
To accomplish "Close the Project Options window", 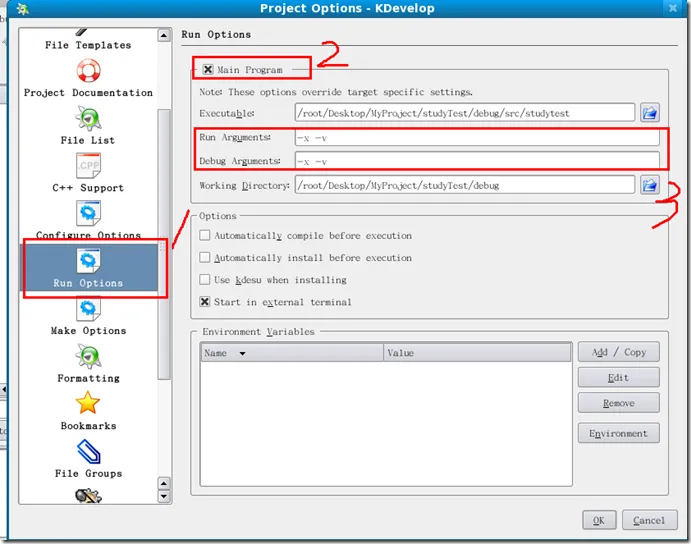I will tap(672, 8).
